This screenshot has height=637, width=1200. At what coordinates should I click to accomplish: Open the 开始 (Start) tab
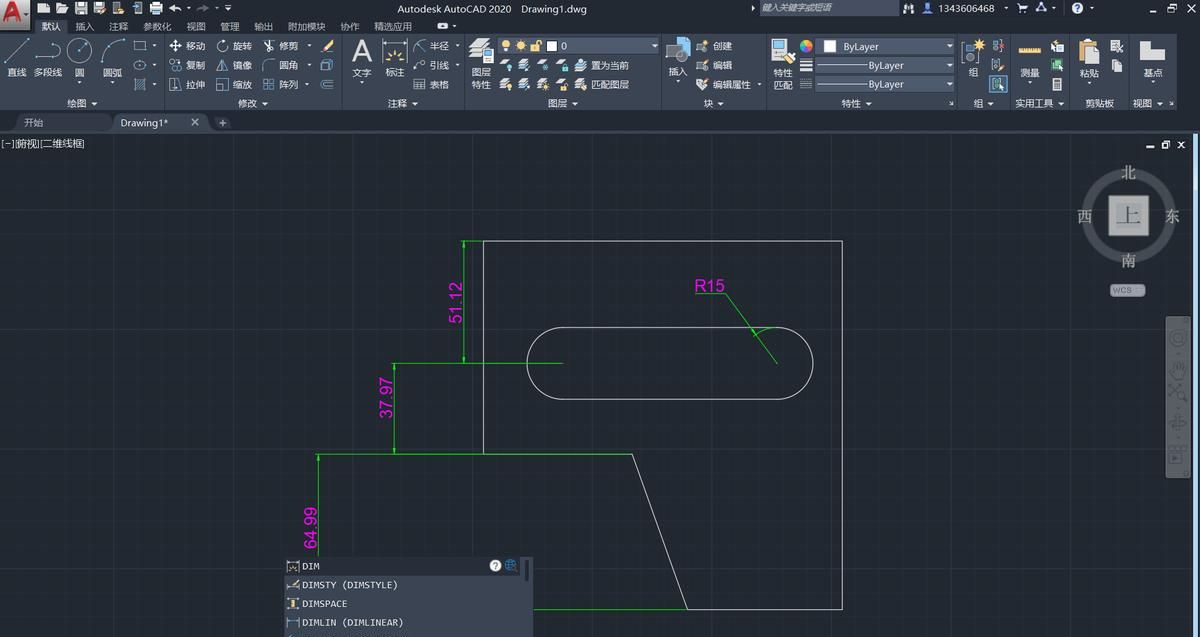(x=34, y=122)
